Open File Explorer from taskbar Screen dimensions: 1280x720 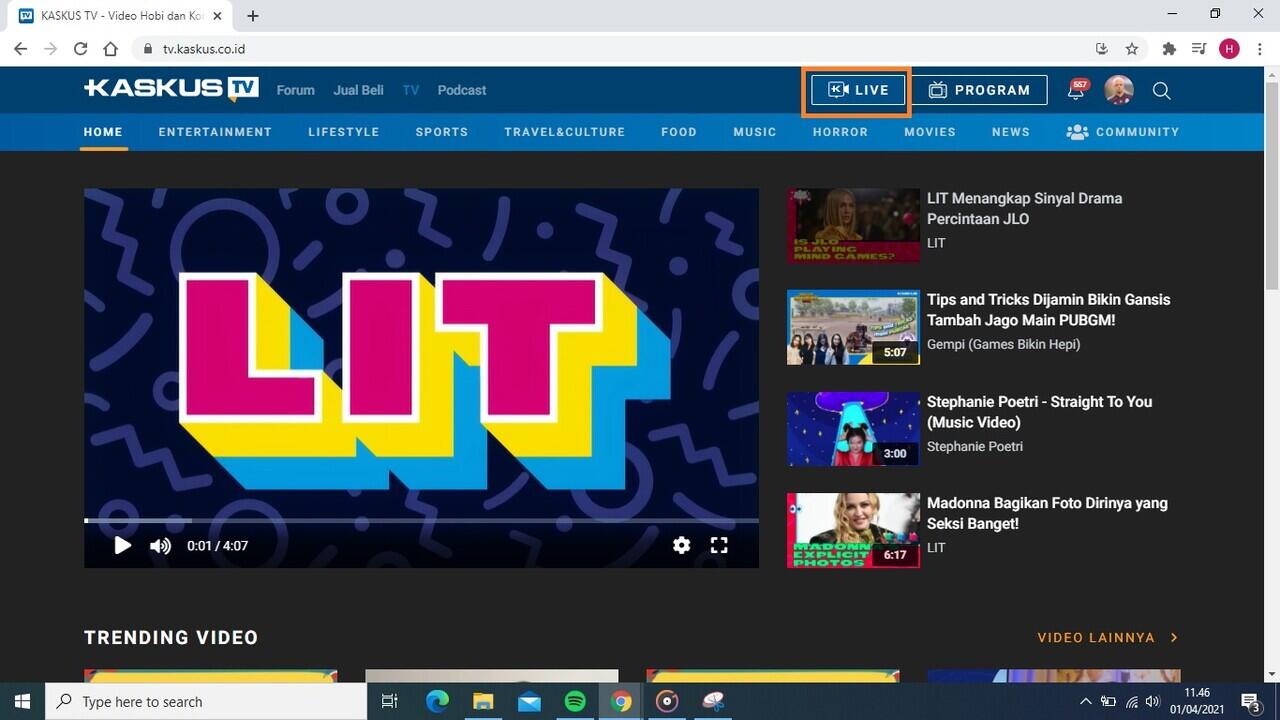(x=483, y=701)
